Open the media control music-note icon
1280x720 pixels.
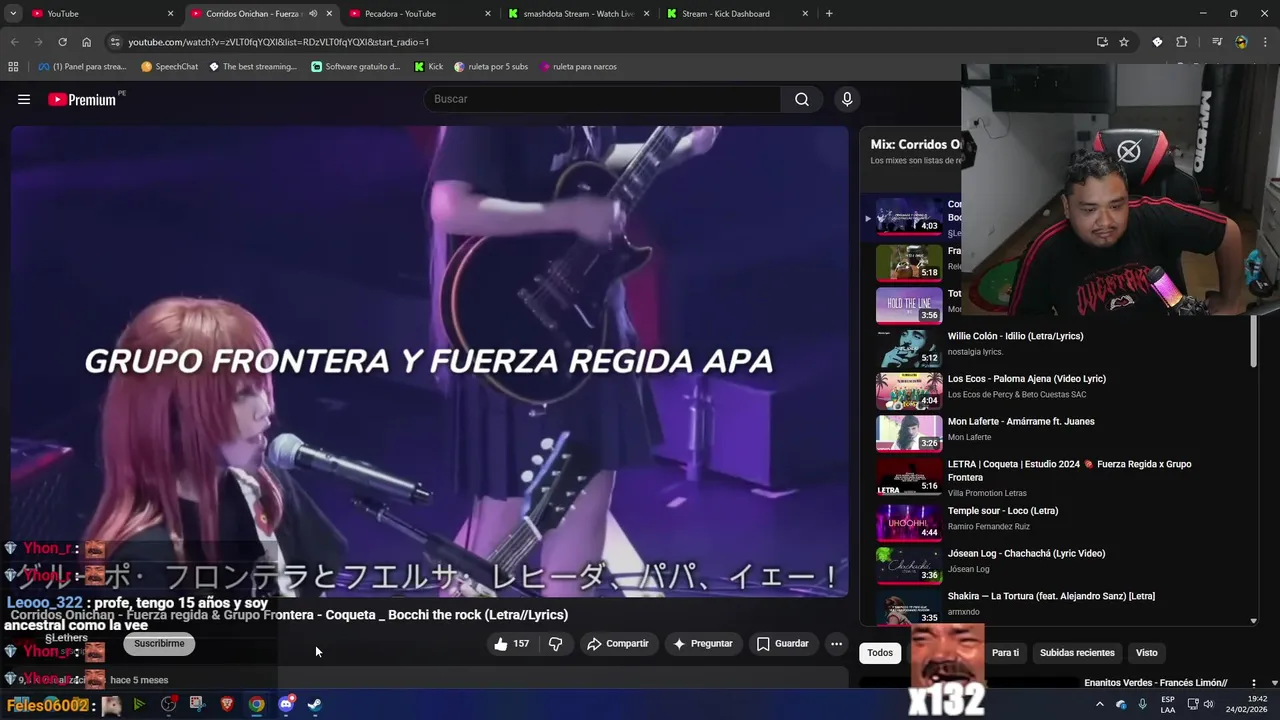click(1217, 42)
